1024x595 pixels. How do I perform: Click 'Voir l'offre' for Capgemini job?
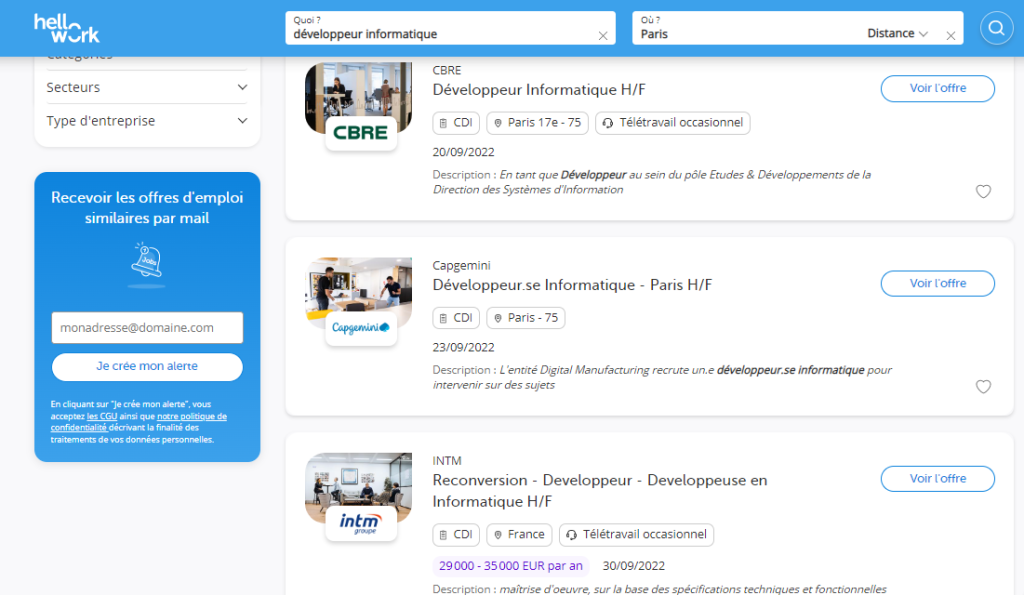pyautogui.click(x=937, y=283)
